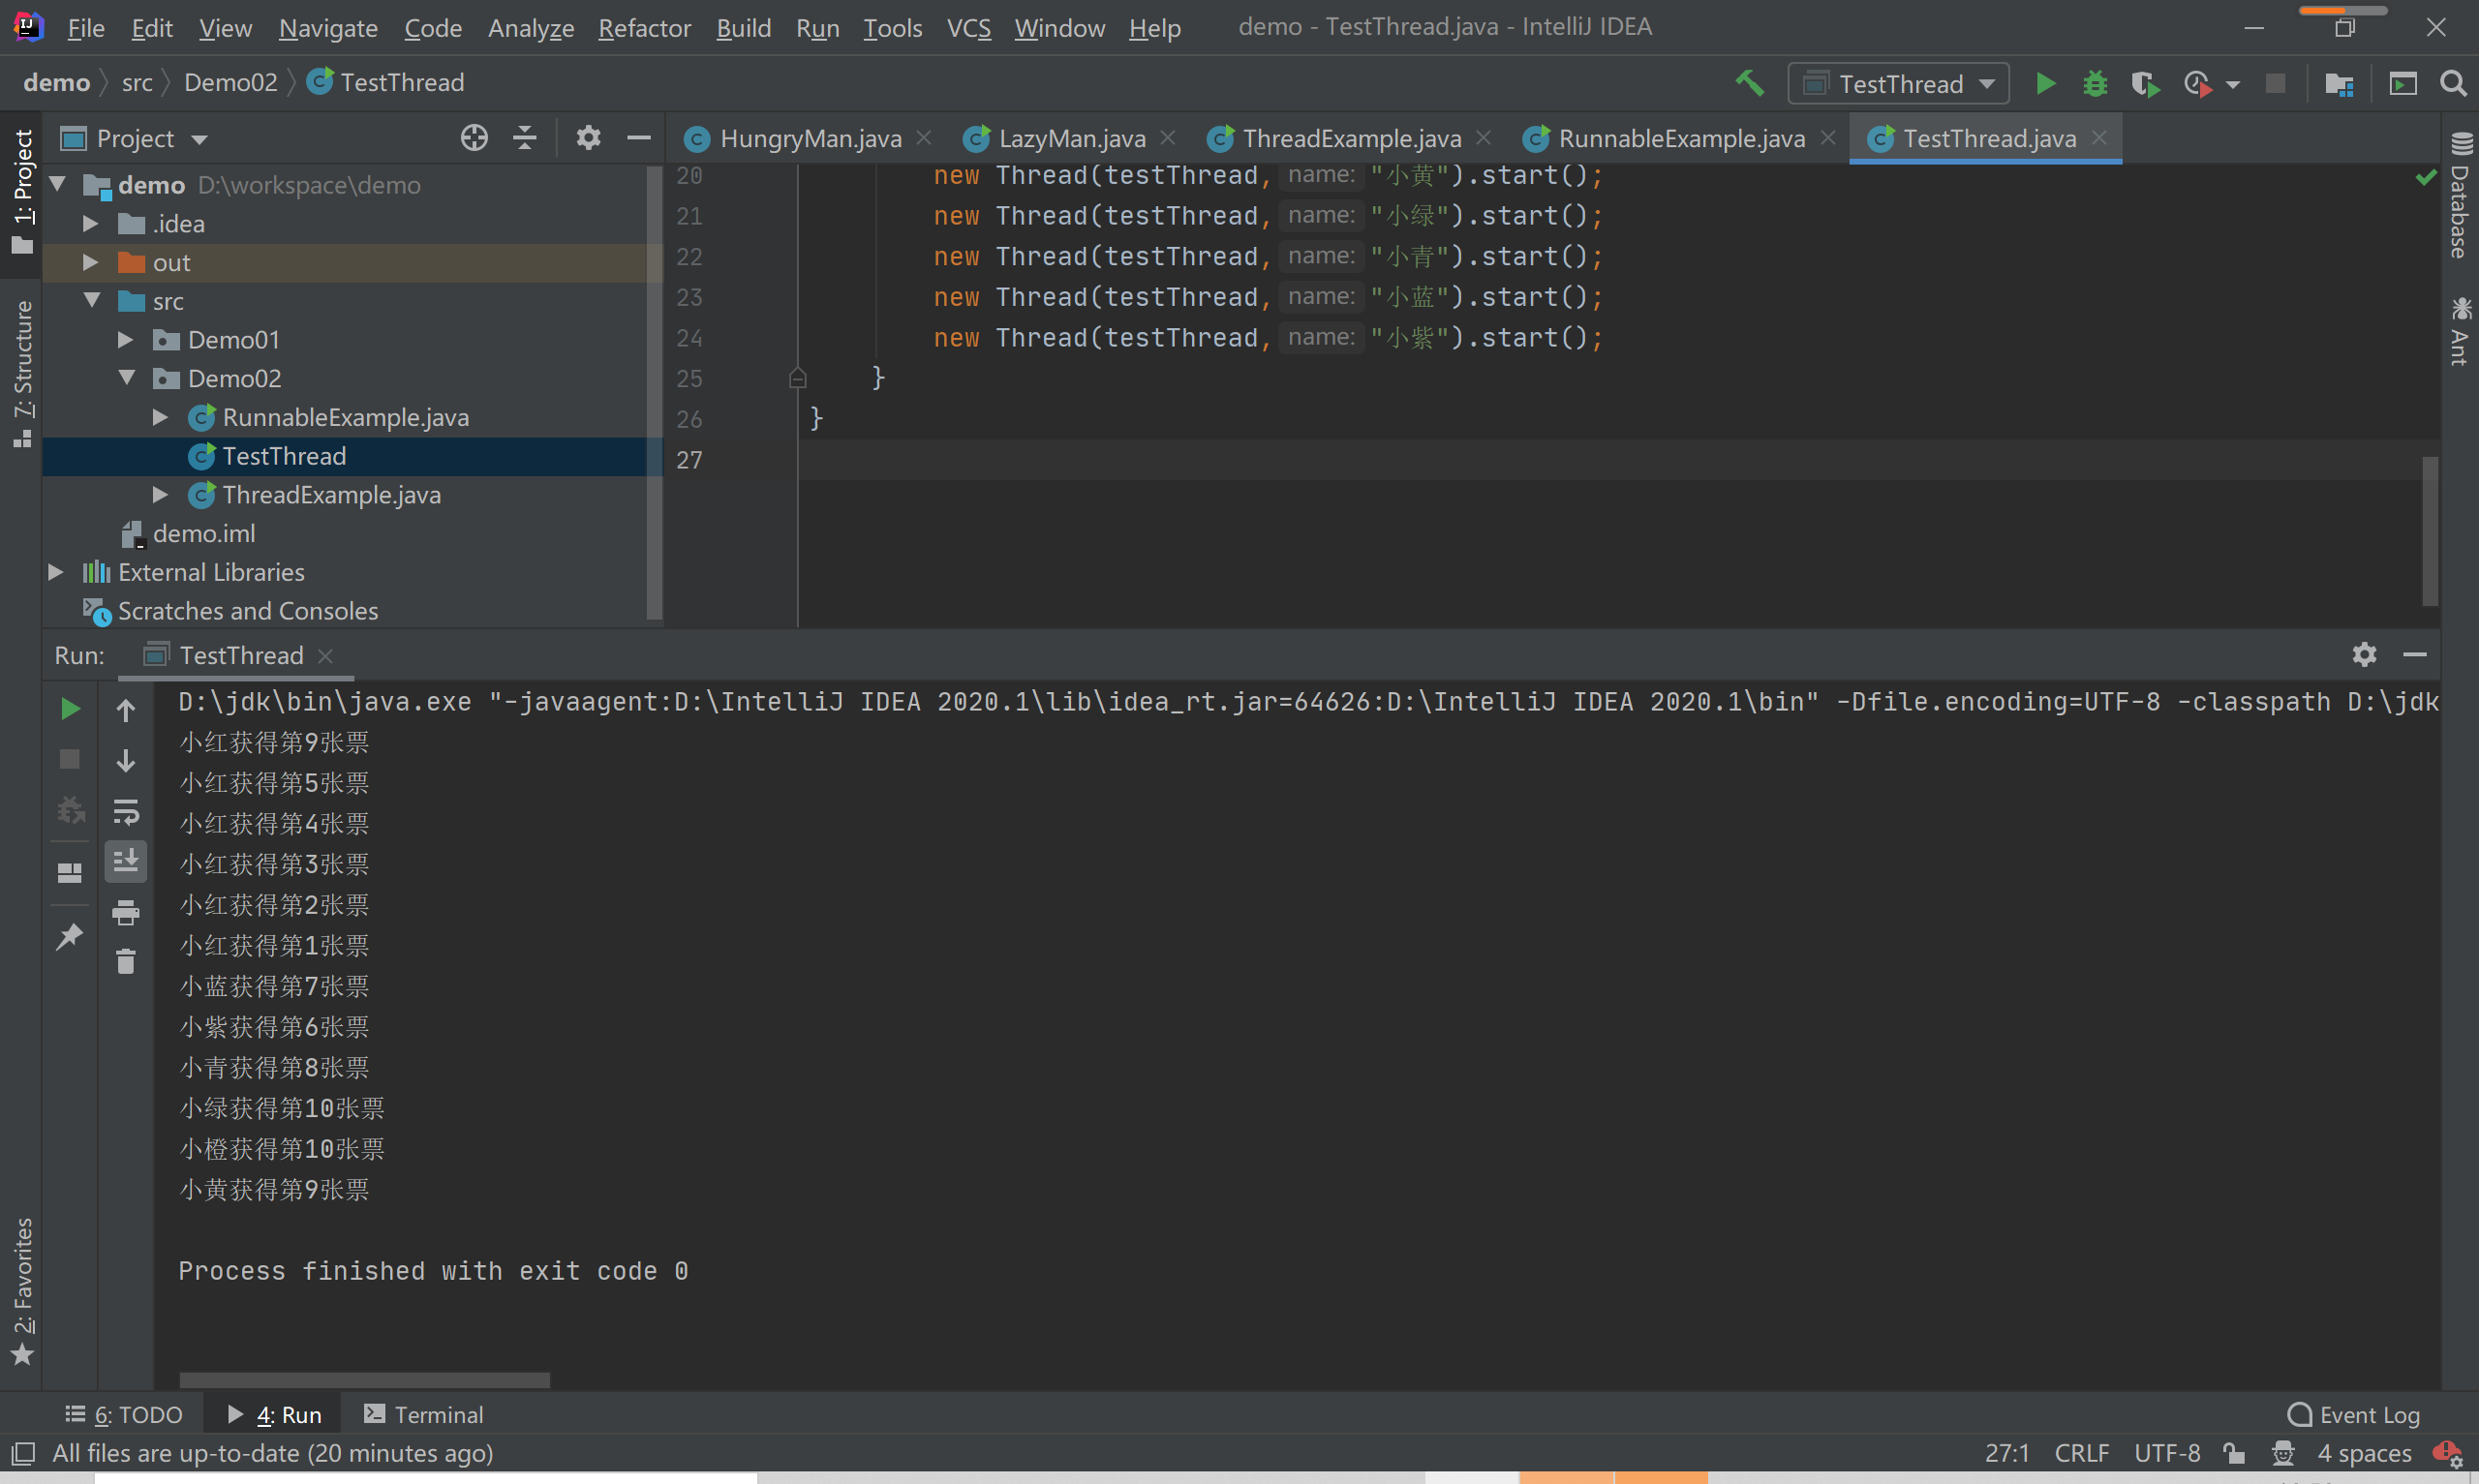Switch to the ThreadExample.java editor tab
The image size is (2479, 1484).
point(1351,138)
